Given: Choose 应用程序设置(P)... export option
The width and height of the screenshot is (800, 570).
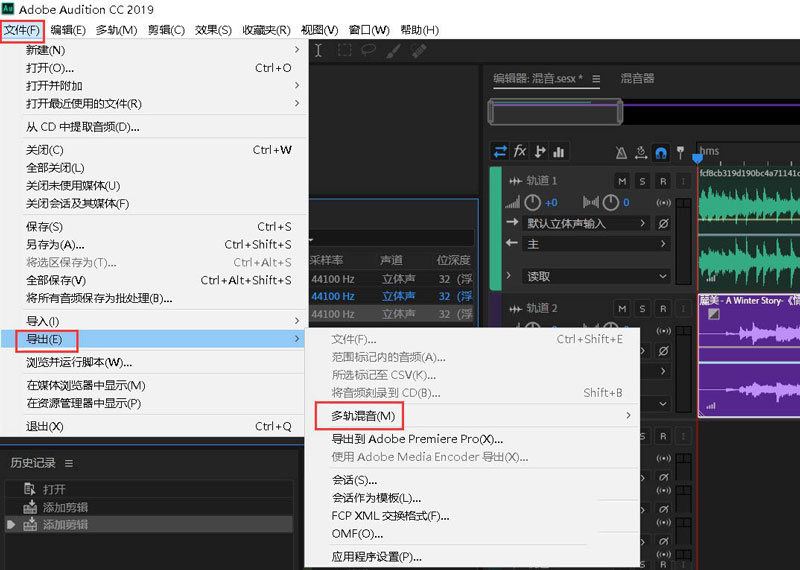Looking at the screenshot, I should pos(472,557).
